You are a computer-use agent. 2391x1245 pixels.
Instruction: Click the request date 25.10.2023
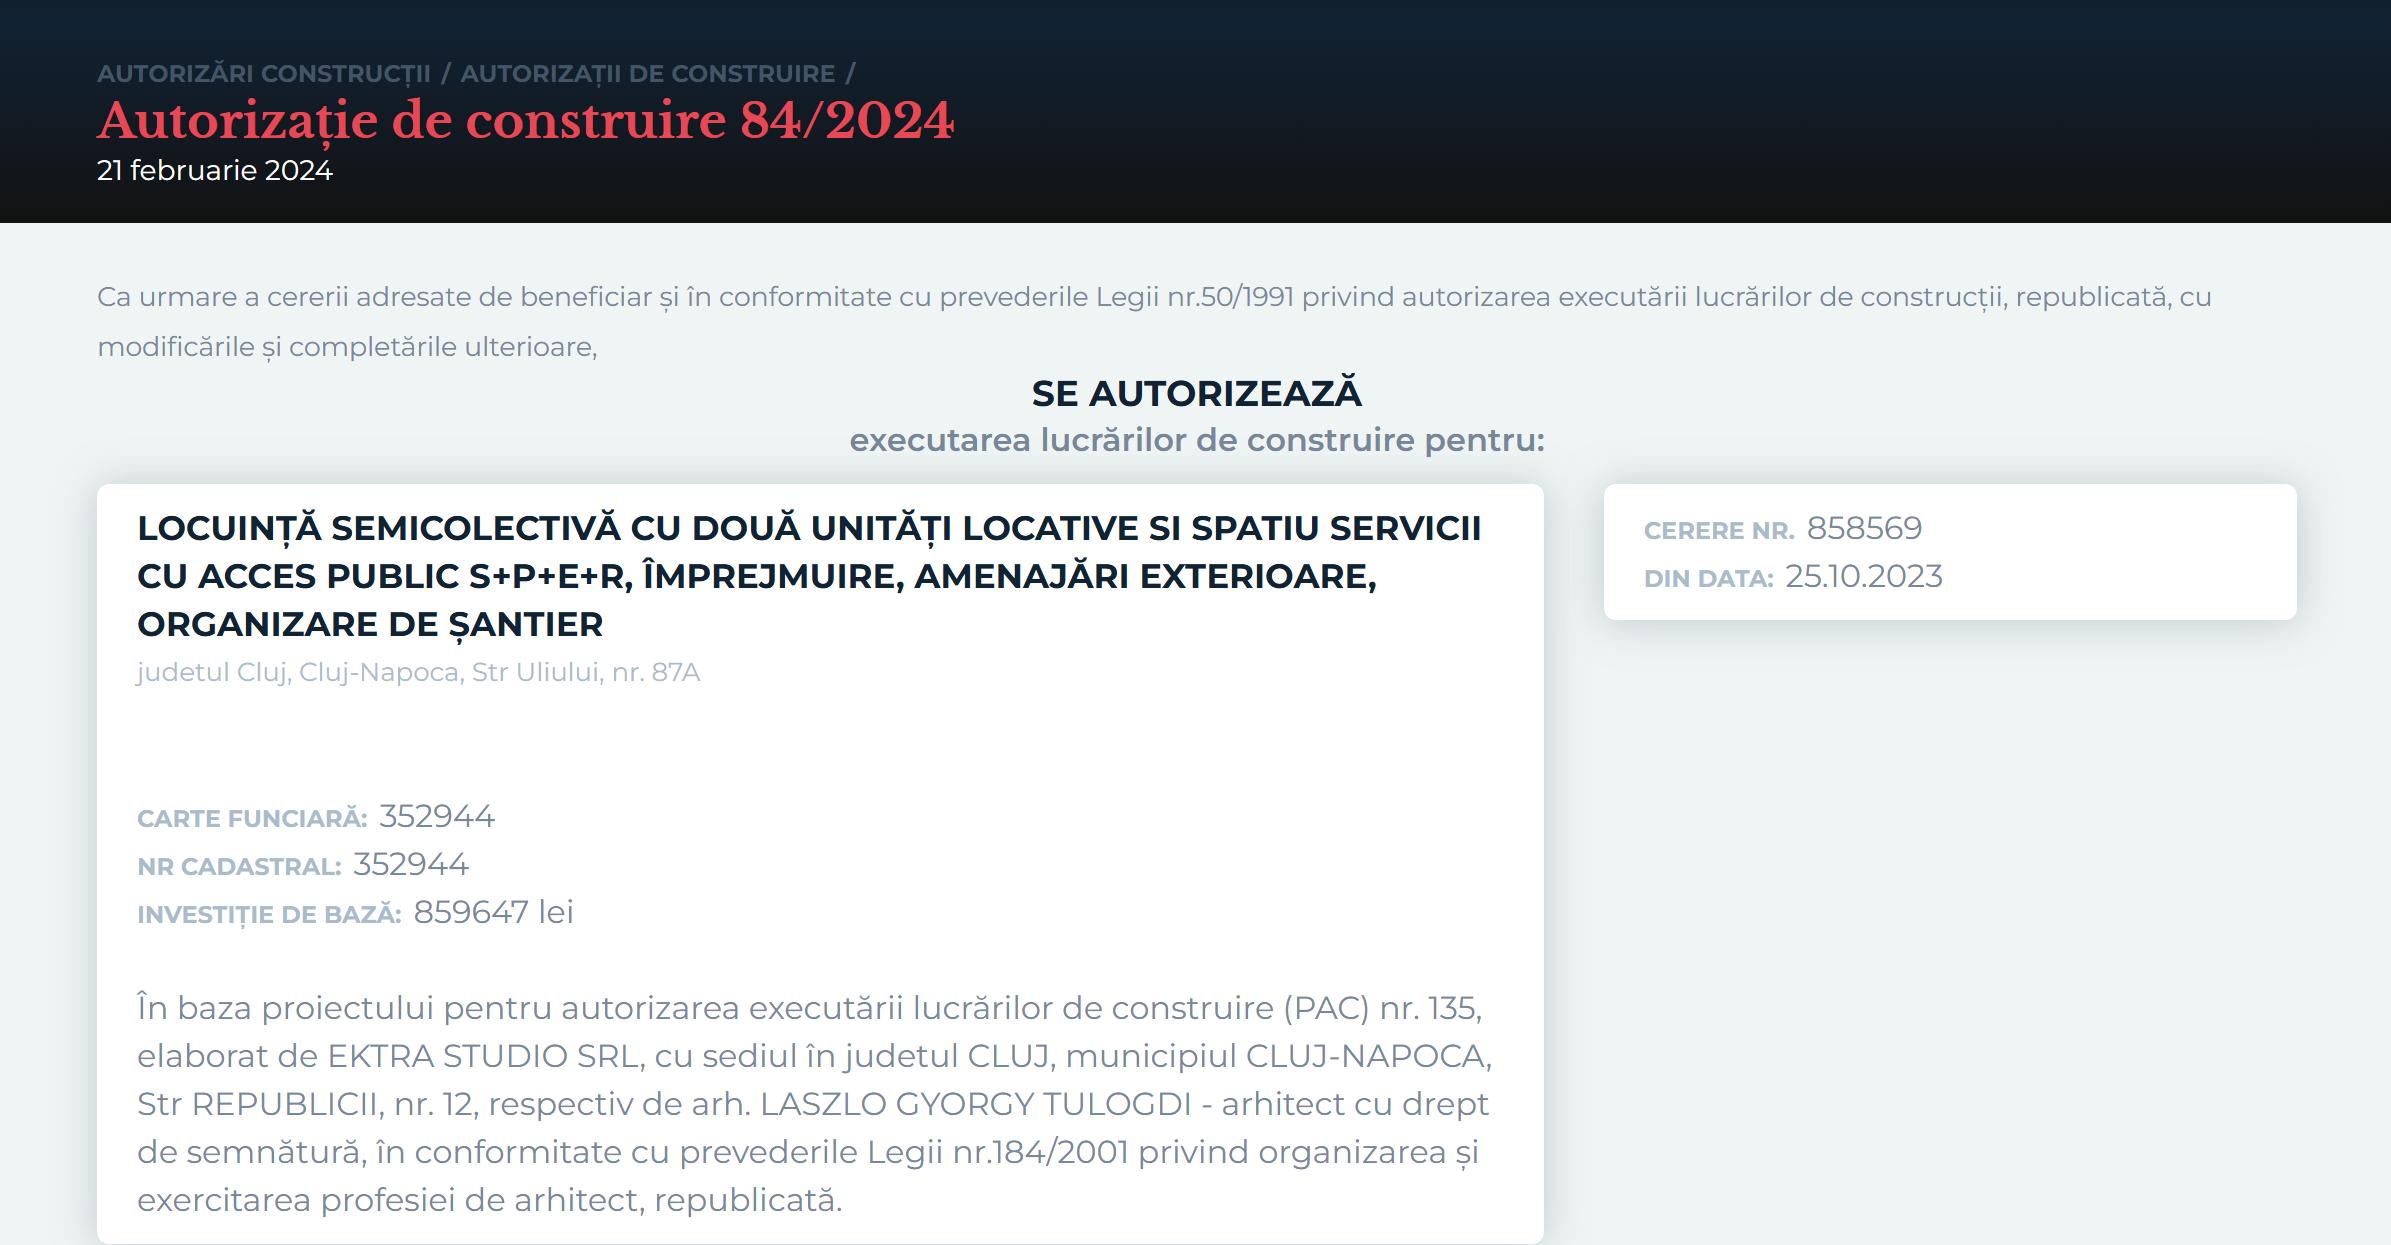point(1863,577)
